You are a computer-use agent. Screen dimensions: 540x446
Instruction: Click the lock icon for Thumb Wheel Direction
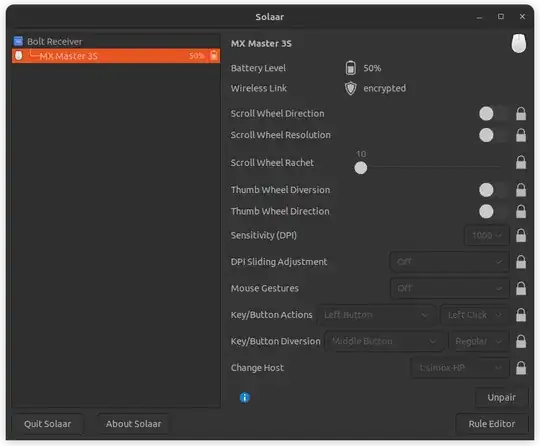point(521,211)
